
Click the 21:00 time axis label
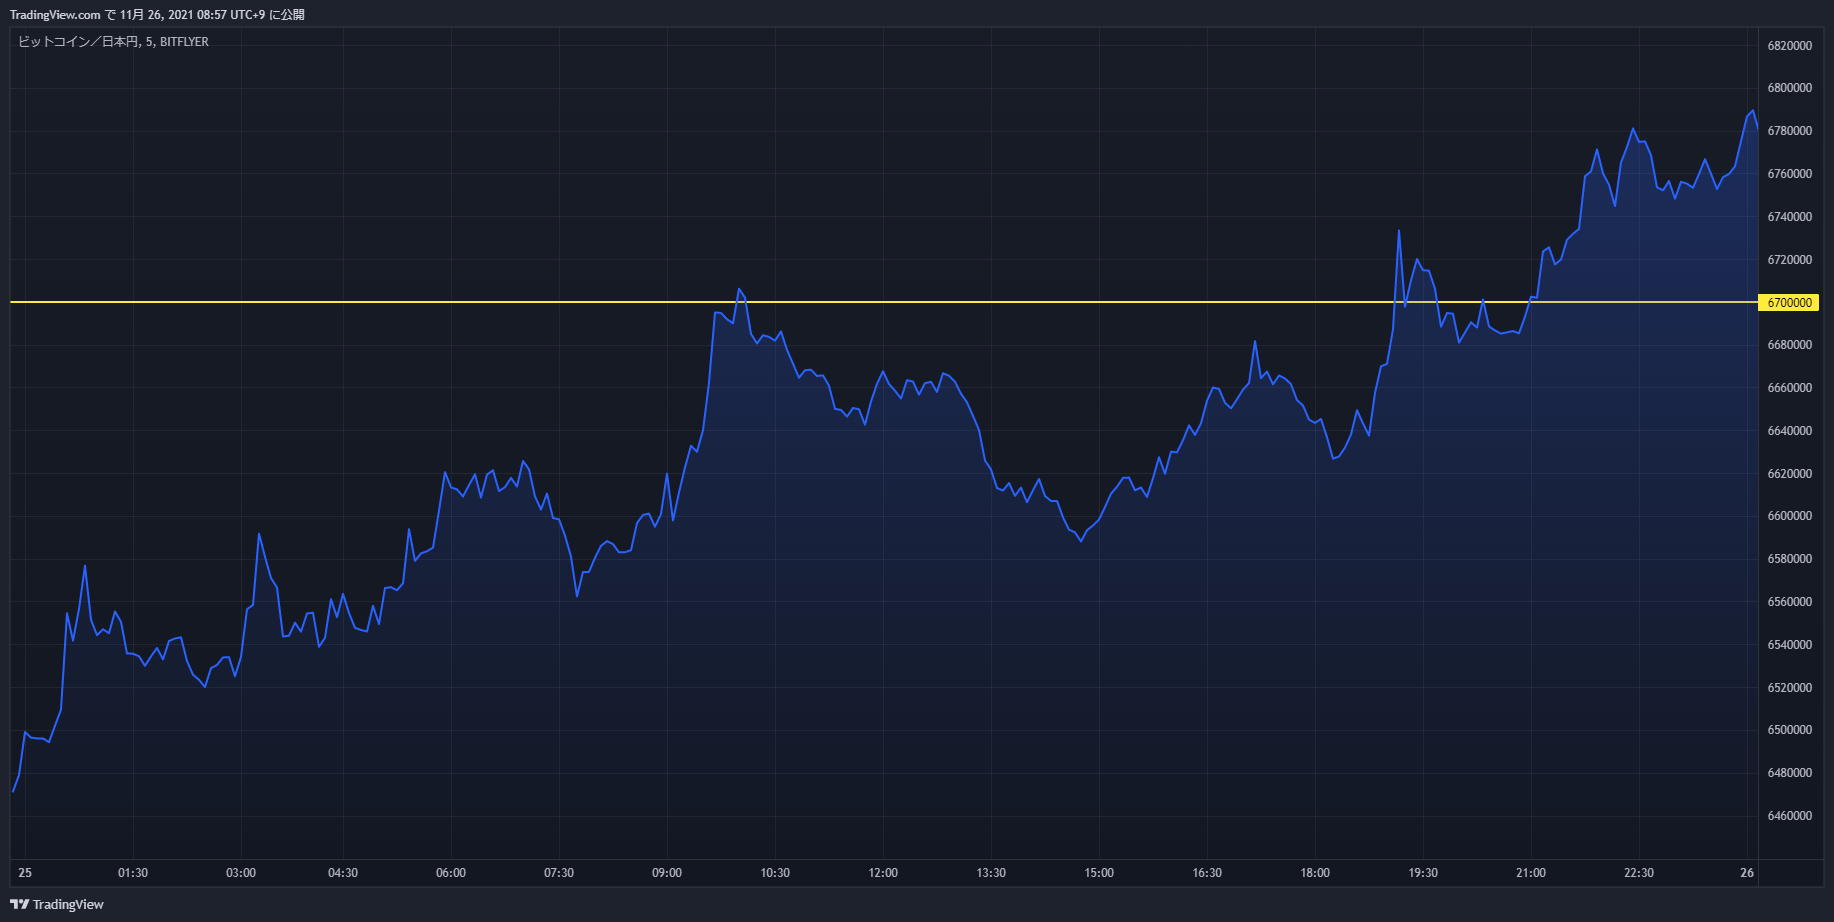[1531, 873]
